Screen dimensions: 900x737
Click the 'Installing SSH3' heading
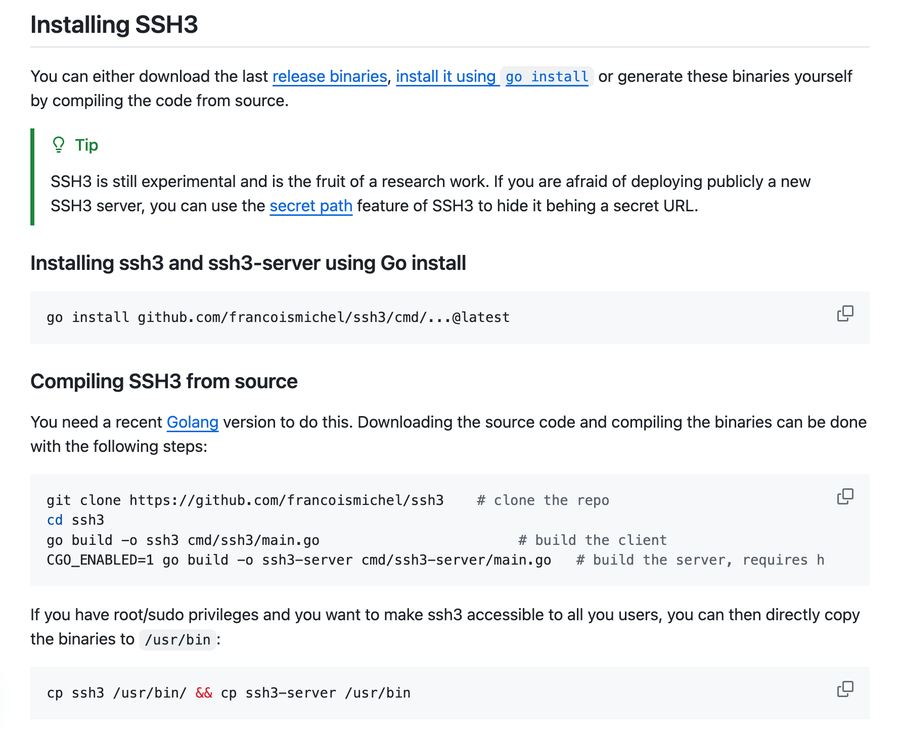114,25
